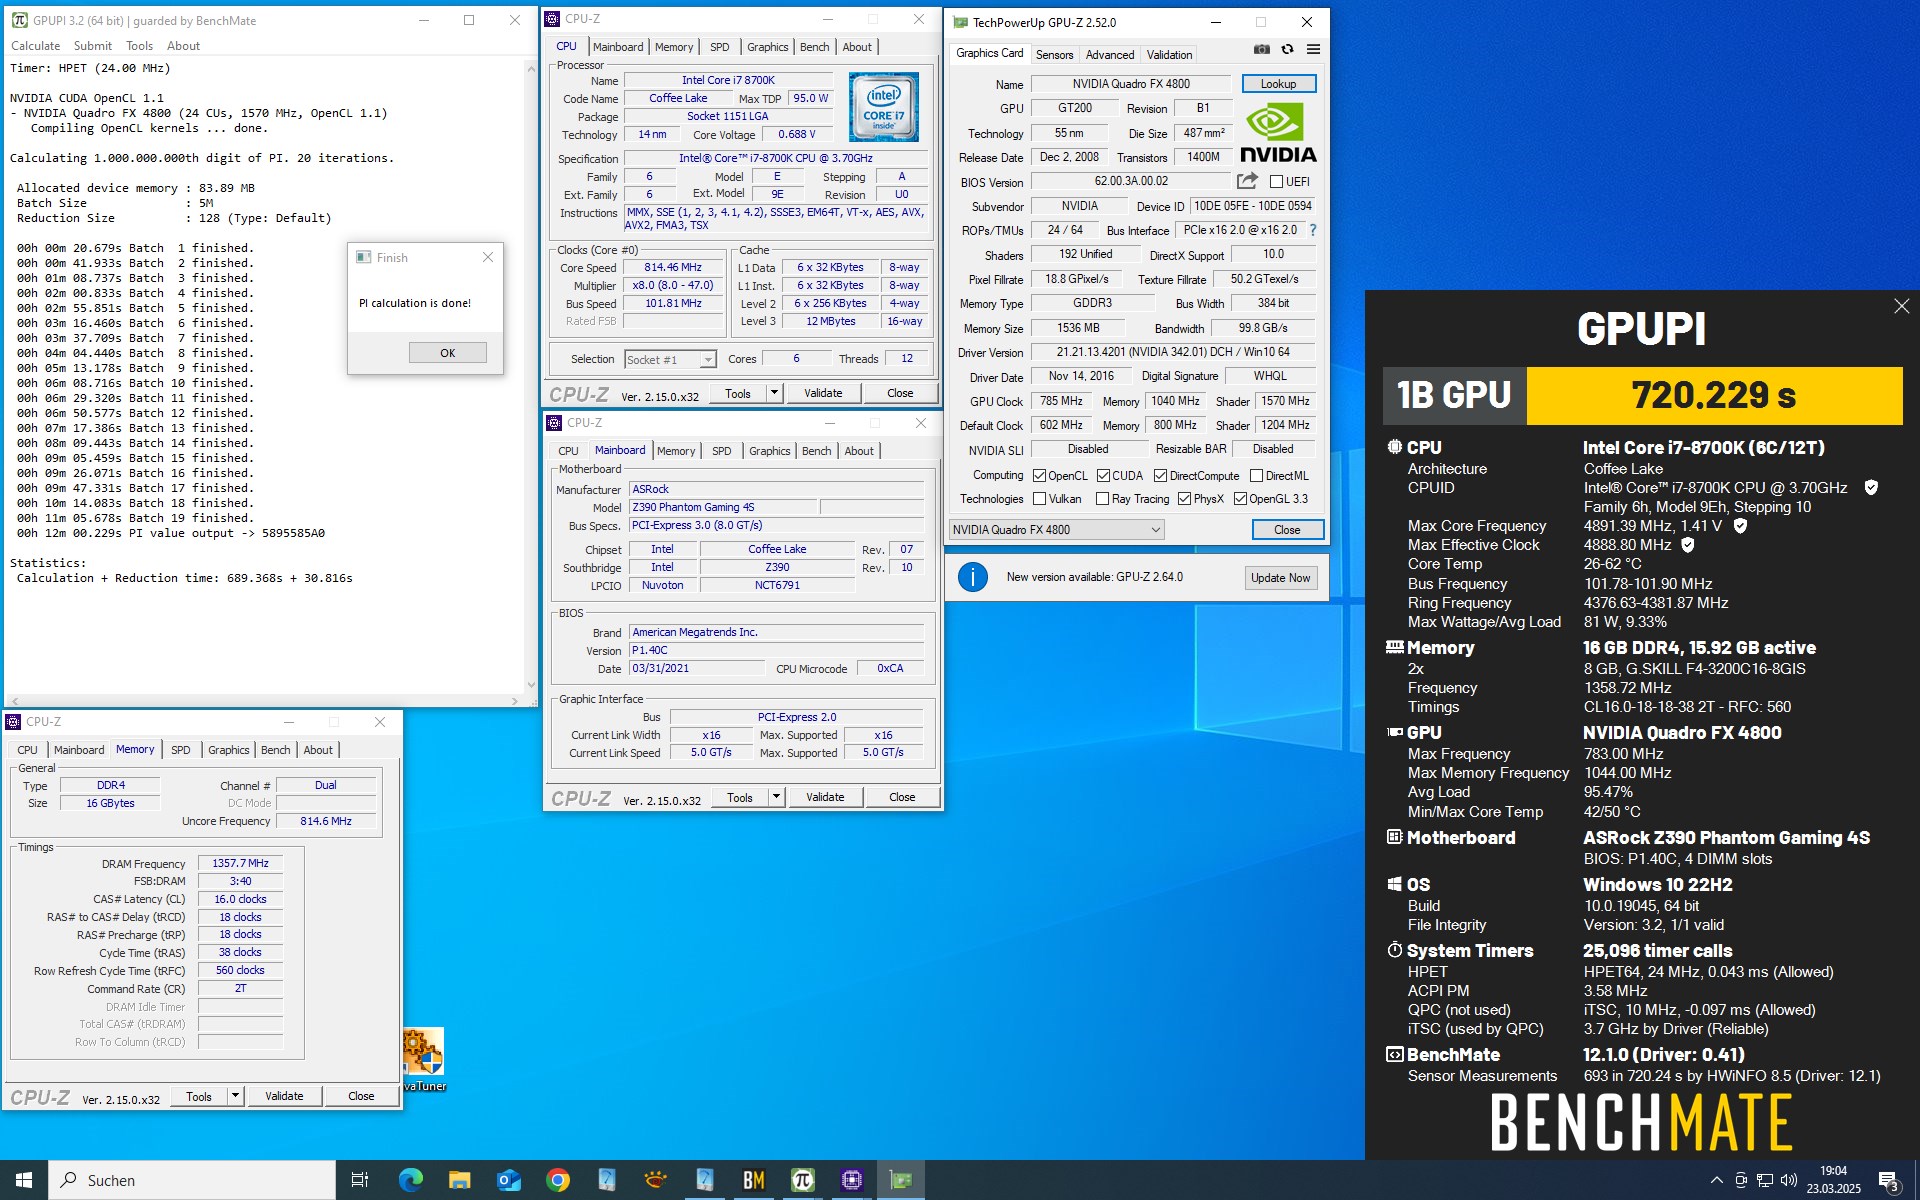Screen dimensions: 1920x1200
Task: Click Validate in the CPU-Z CPU window
Action: [823, 393]
